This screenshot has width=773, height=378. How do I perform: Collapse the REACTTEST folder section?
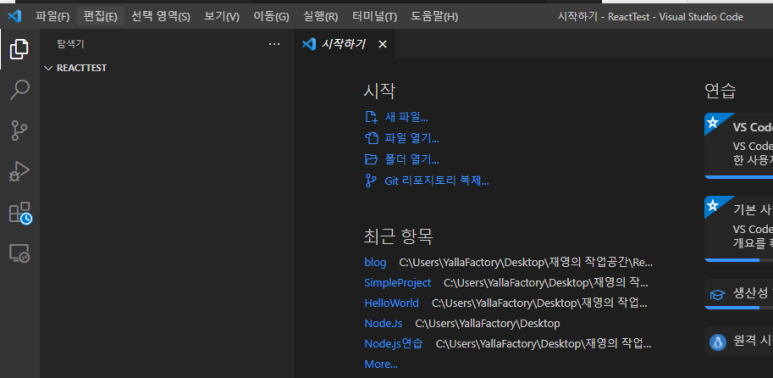tap(48, 68)
